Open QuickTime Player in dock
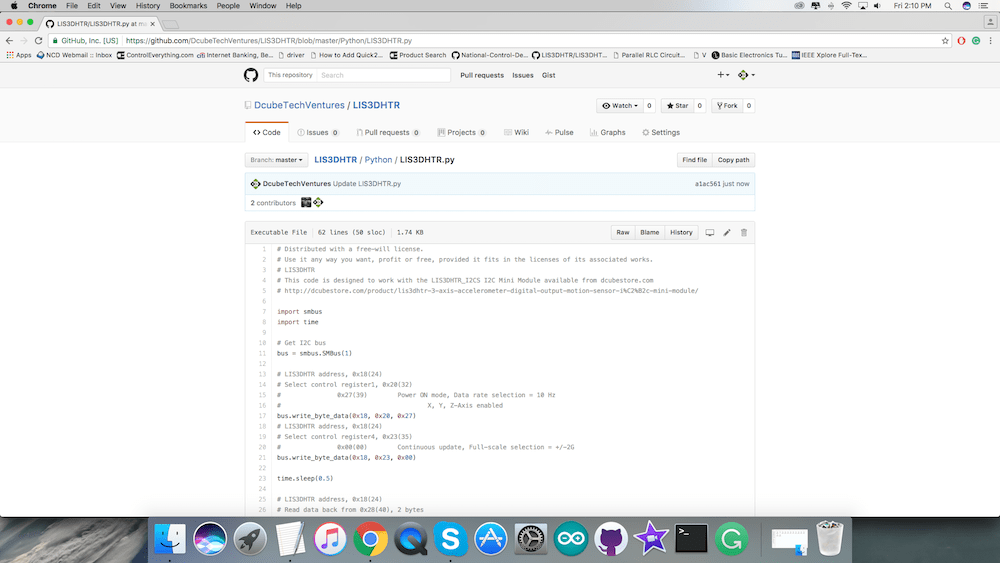The image size is (1000, 563). coord(411,539)
